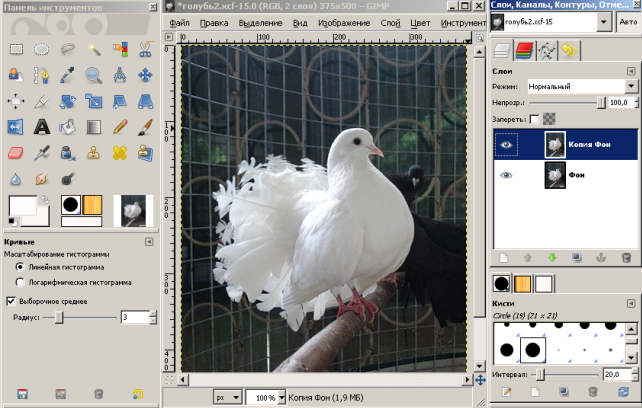Screen dimensions: 642x408
Task: Select the Clone stamp tool
Action: coord(94,153)
